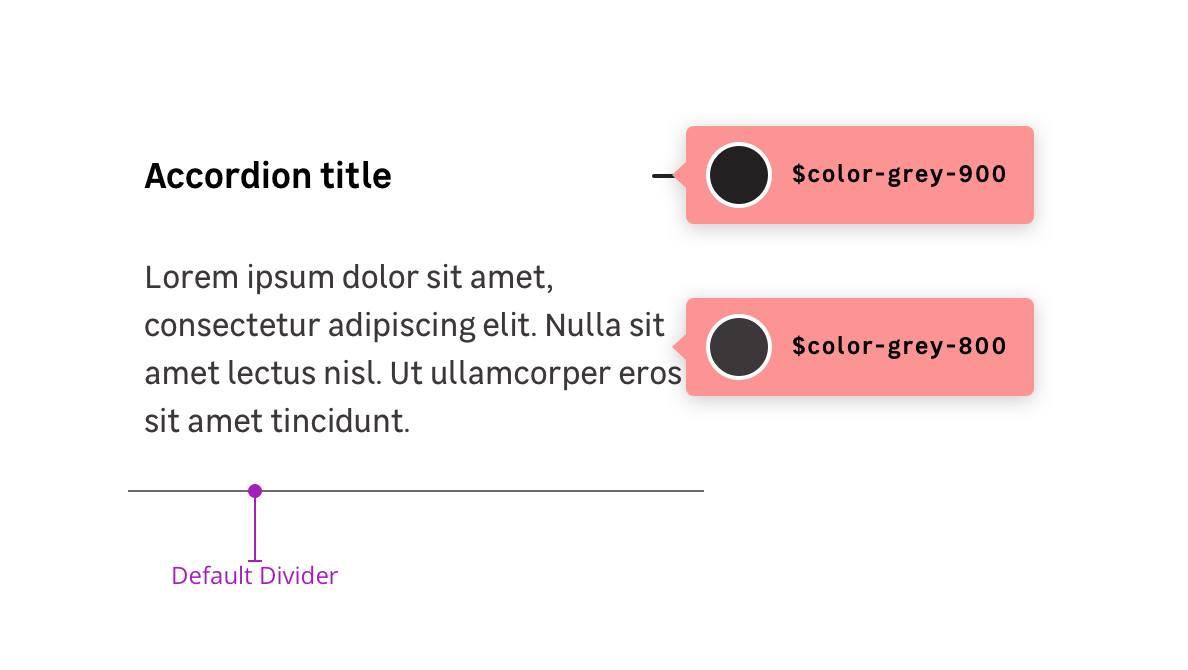Click the 'sit amet tincidunt.' last line

277,422
